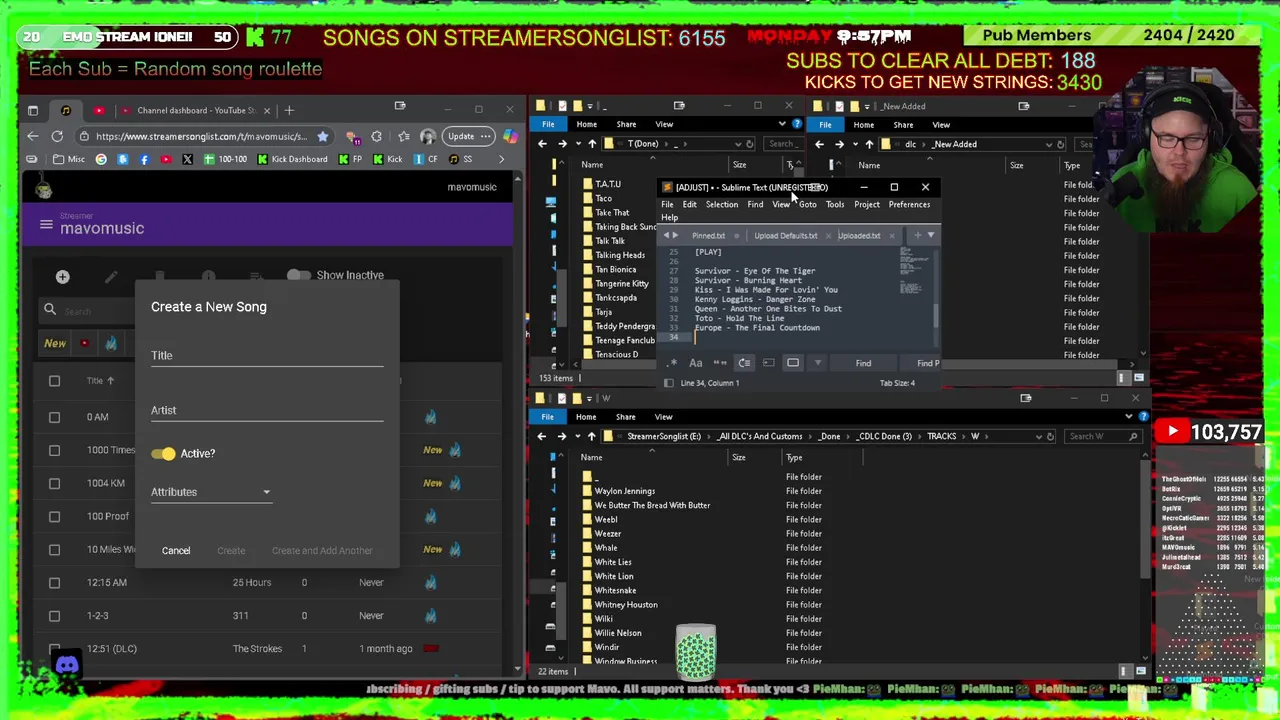Switch to Uploaded.txt tab in Sublime
1280x720 pixels.
[859, 236]
